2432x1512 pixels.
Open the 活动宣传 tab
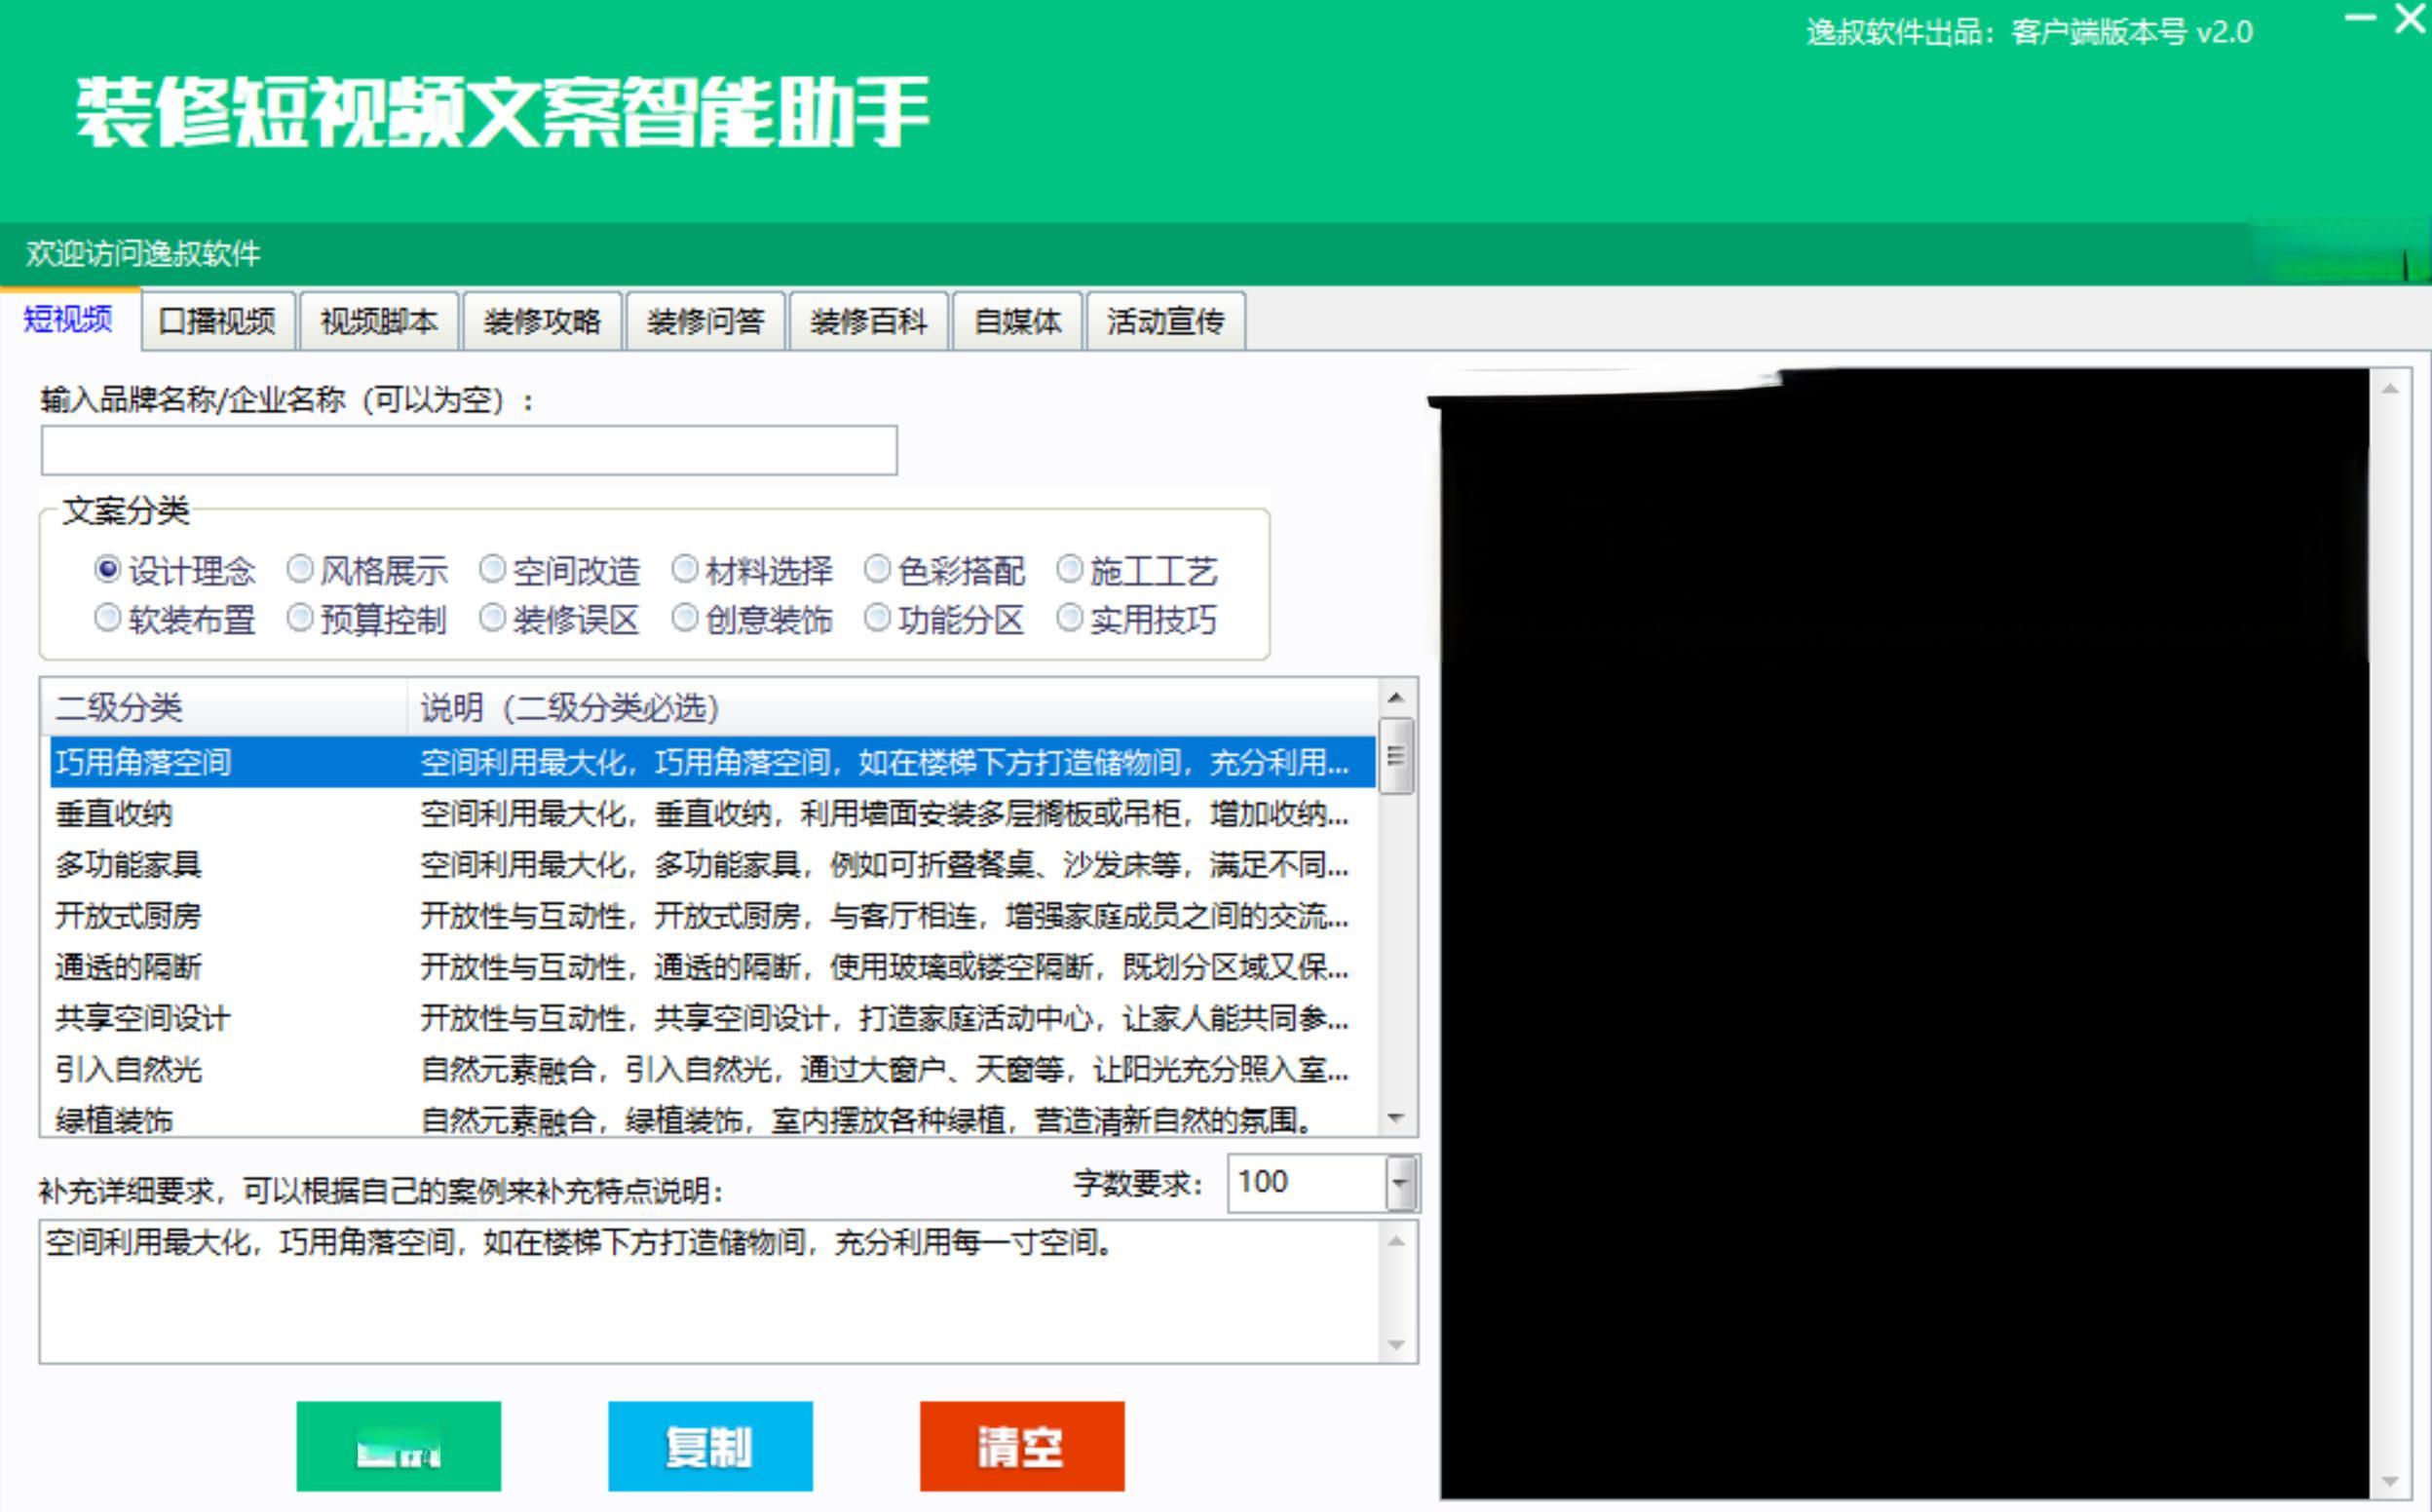(1165, 321)
